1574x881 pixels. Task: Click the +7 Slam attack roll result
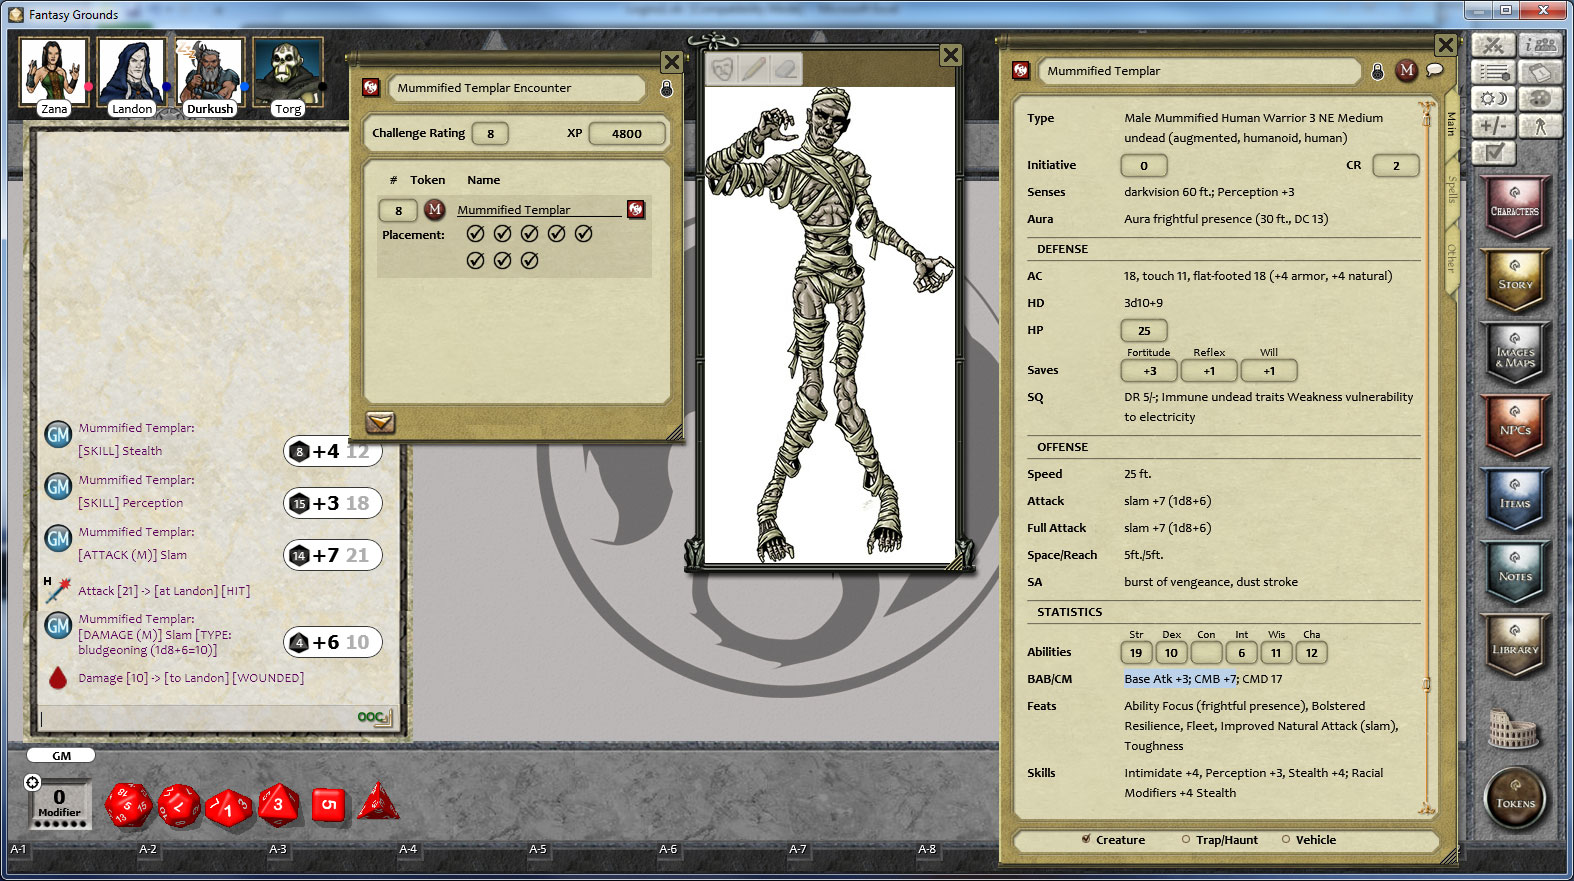[333, 555]
